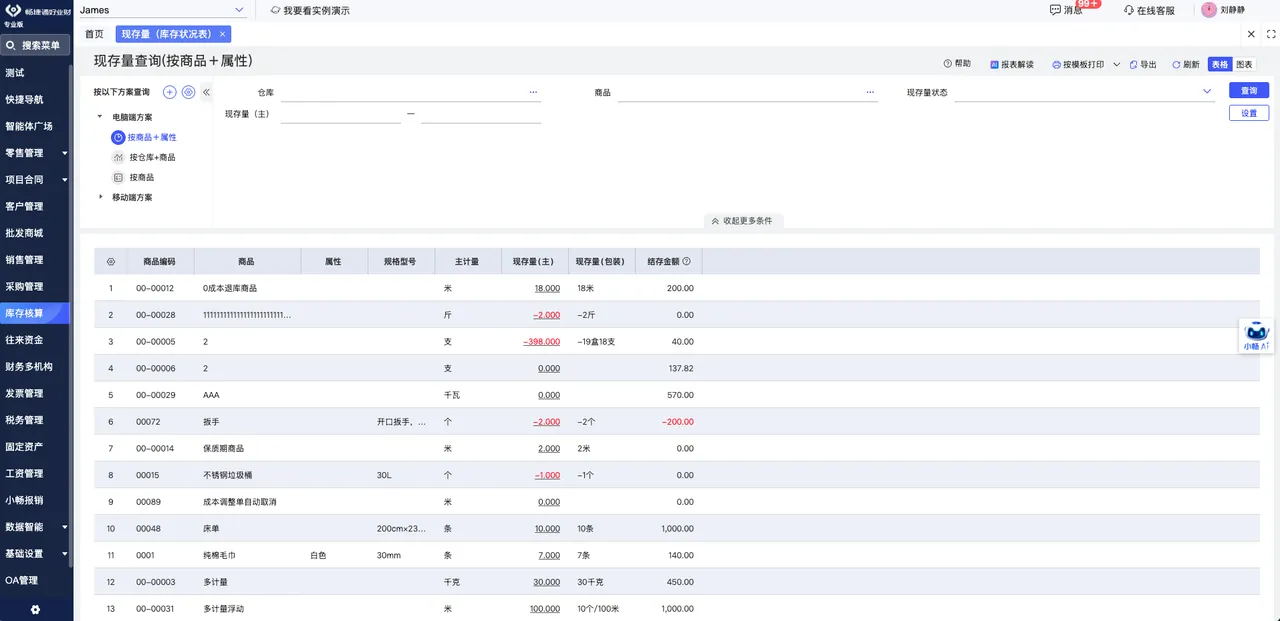The width and height of the screenshot is (1280, 621).
Task: Expand 数据智能 sidebar menu
Action: 65,526
